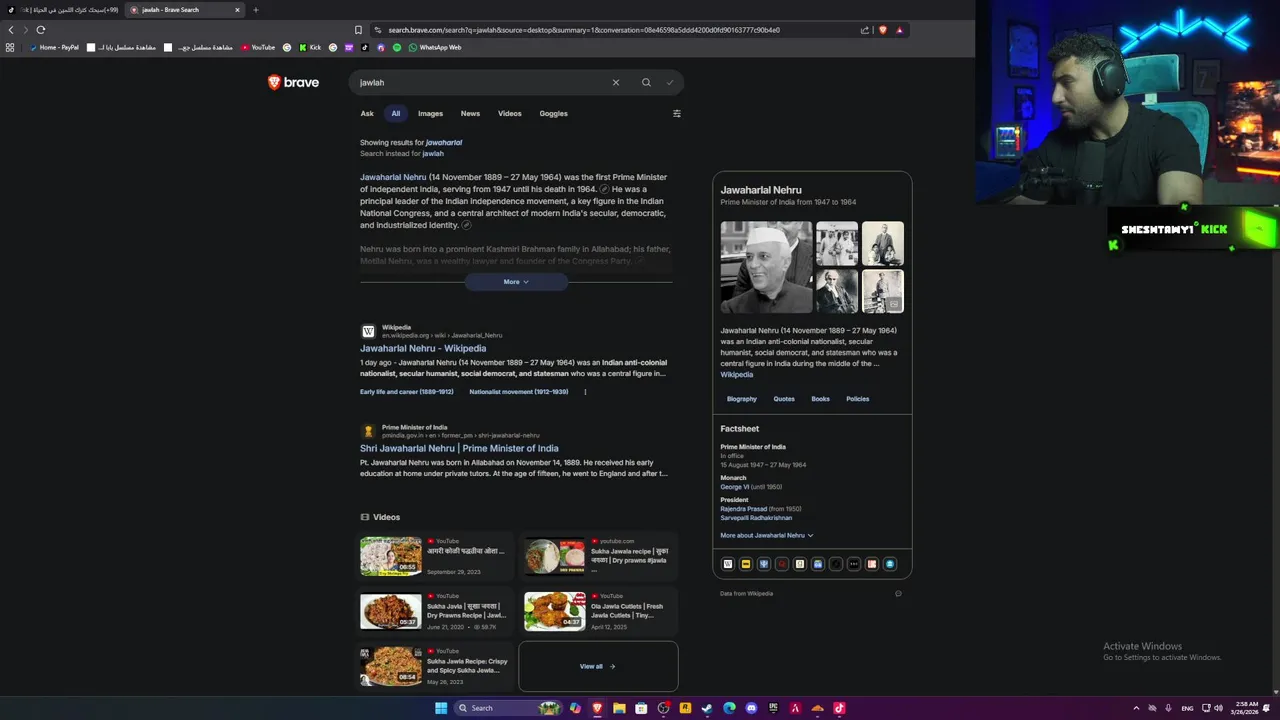Image resolution: width=1280 pixels, height=720 pixels.
Task: Clear the search query with the X icon
Action: [616, 83]
